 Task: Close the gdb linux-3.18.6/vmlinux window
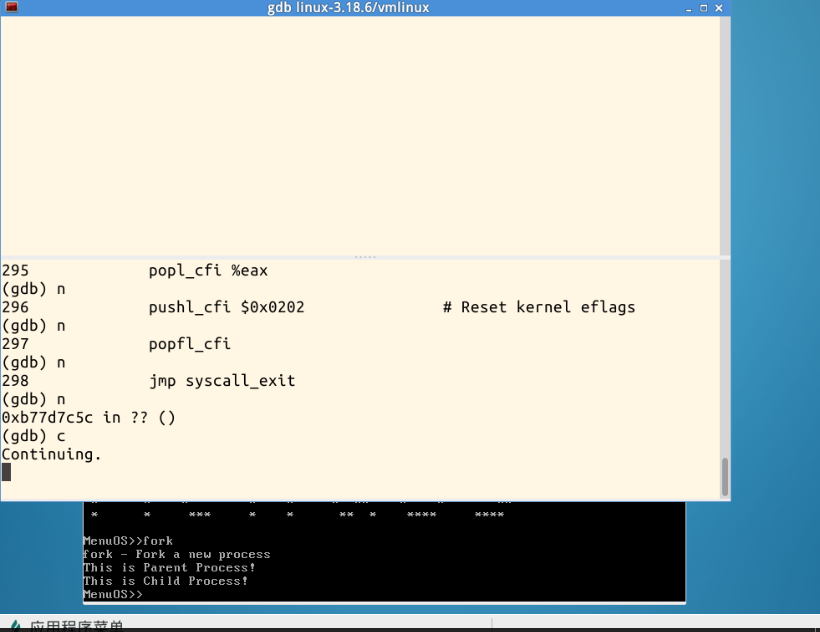point(719,8)
